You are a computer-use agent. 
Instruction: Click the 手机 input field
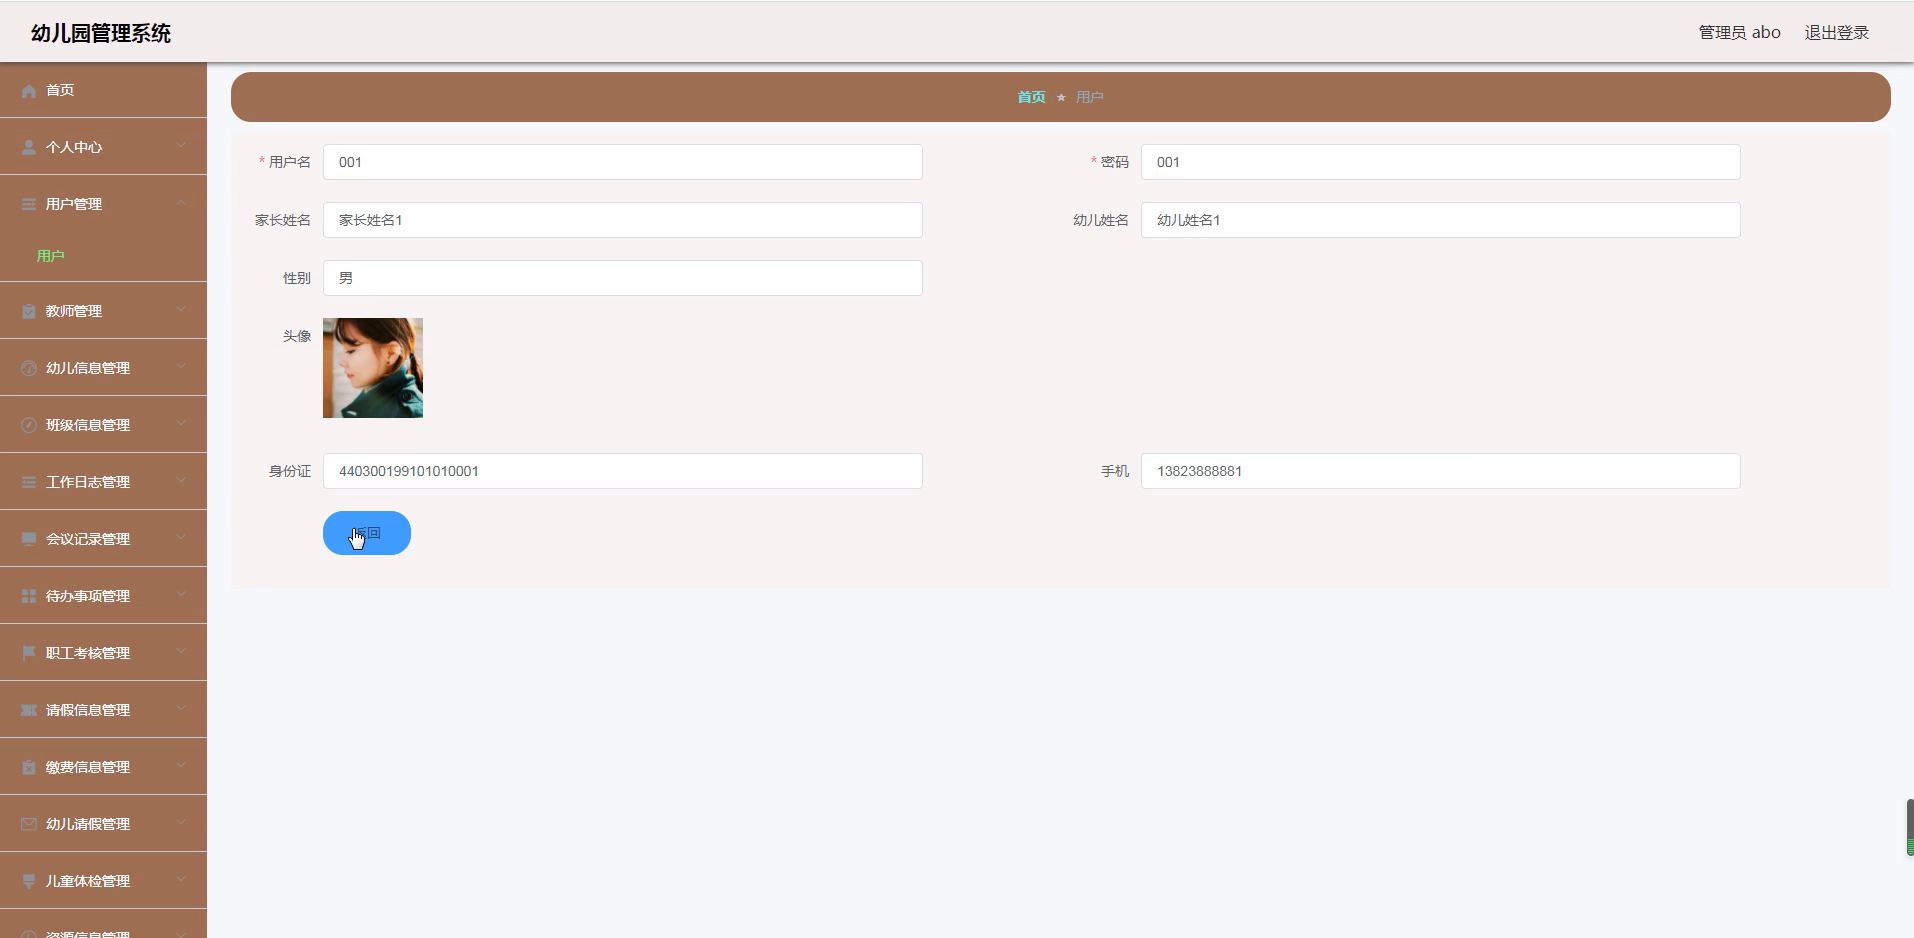(1440, 471)
